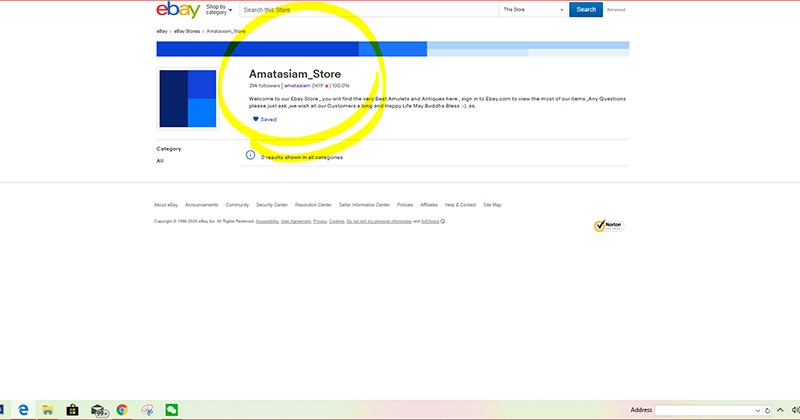Click the info icon beside results message
This screenshot has width=800, height=420.
tap(250, 155)
